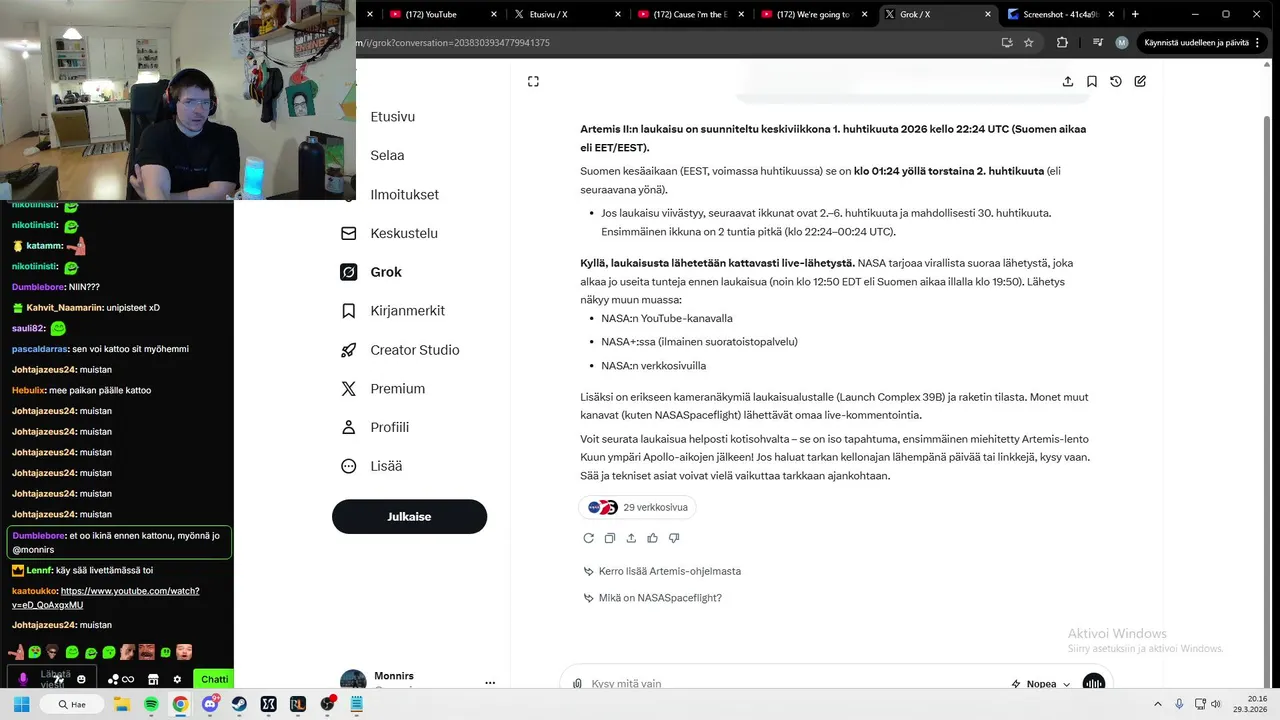Image resolution: width=1280 pixels, height=720 pixels.
Task: Open the system tray volume control
Action: coord(1216,704)
